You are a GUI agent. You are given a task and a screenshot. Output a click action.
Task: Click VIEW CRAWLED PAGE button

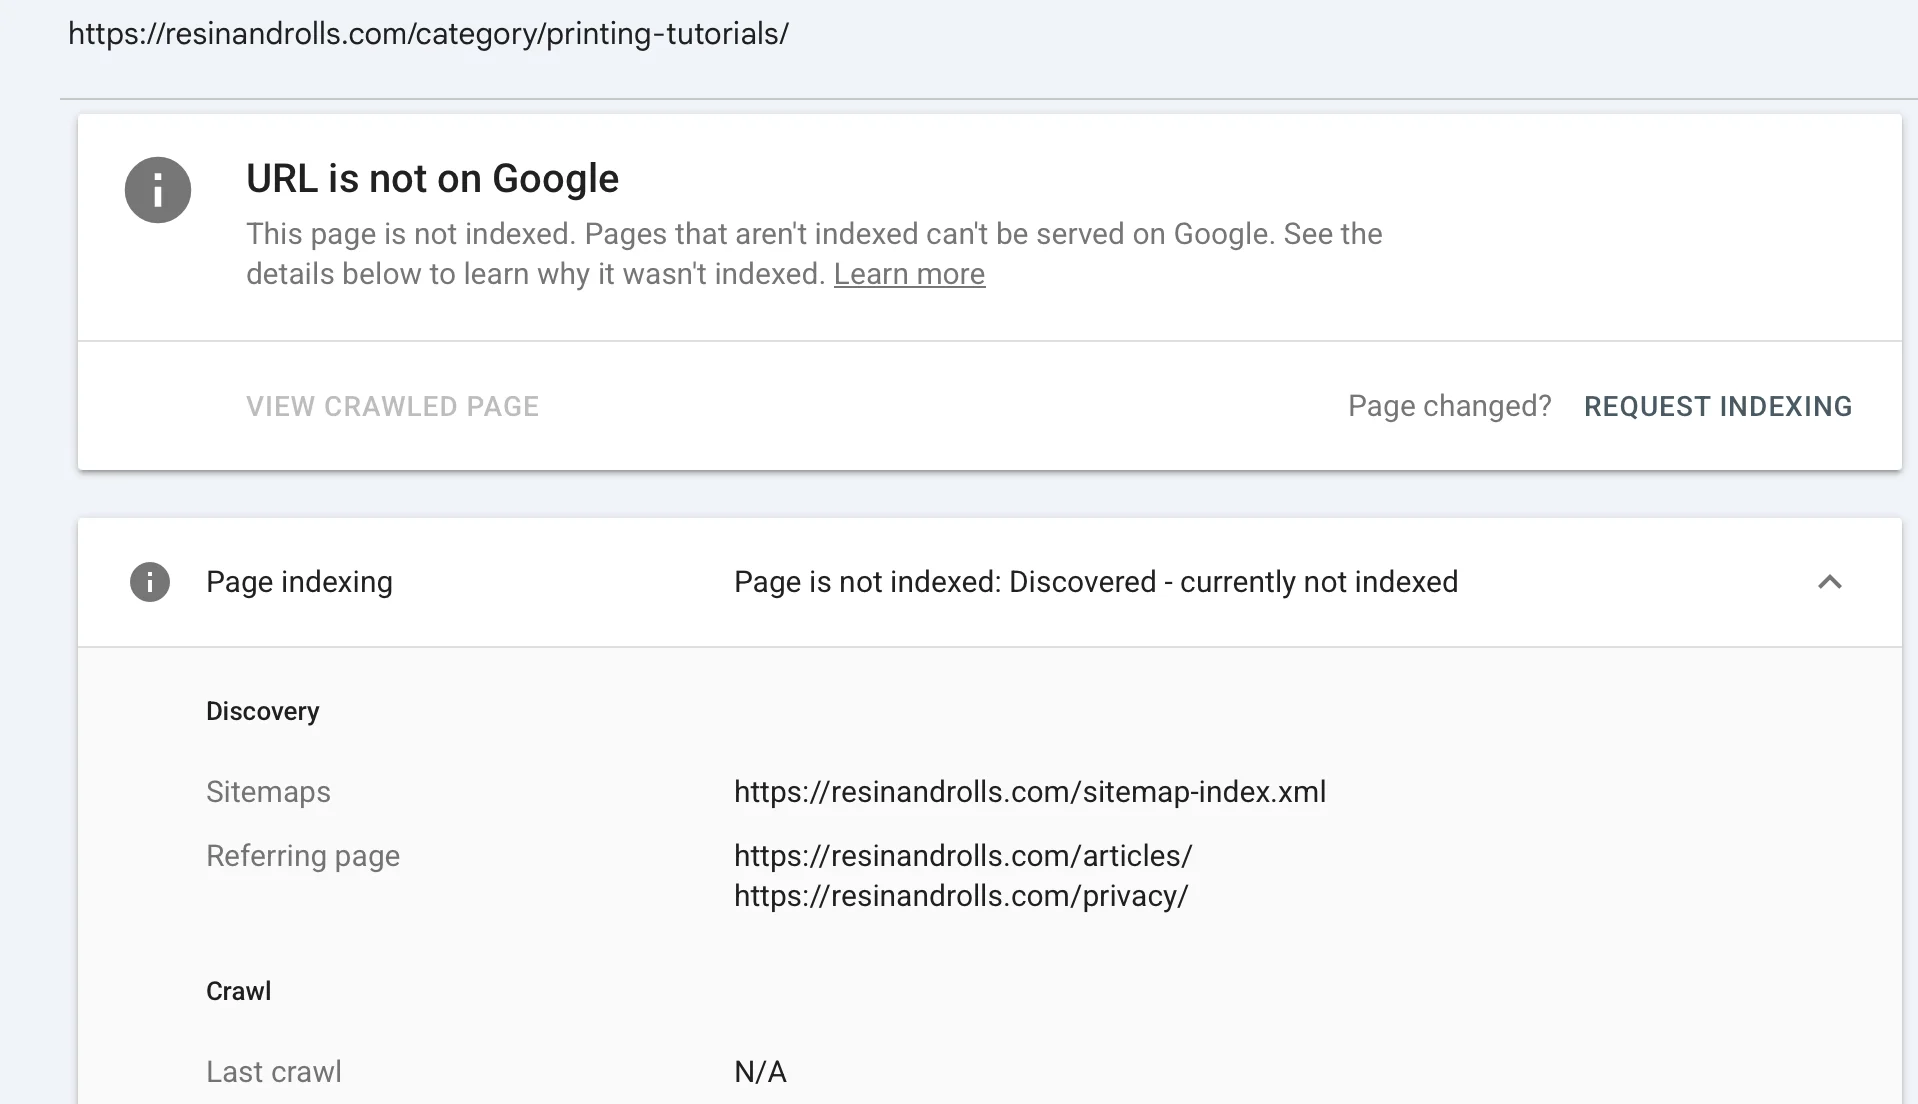393,406
